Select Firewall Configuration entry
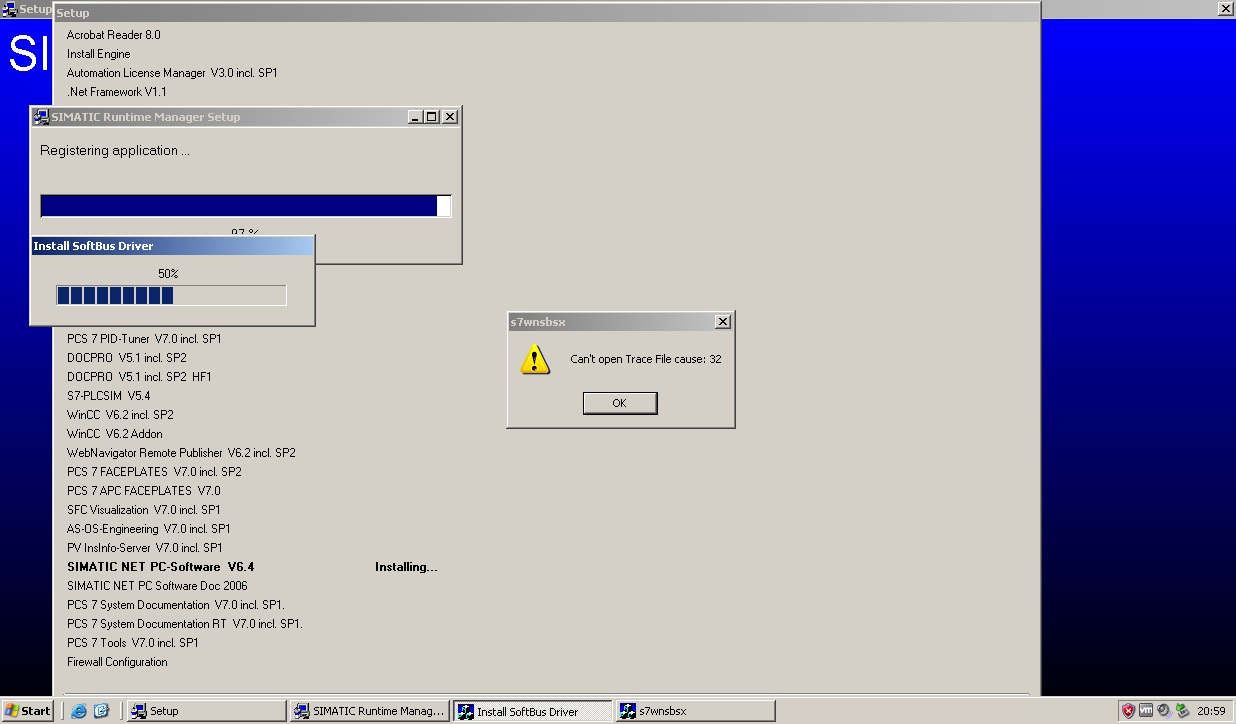The height and width of the screenshot is (724, 1236). [x=117, y=662]
